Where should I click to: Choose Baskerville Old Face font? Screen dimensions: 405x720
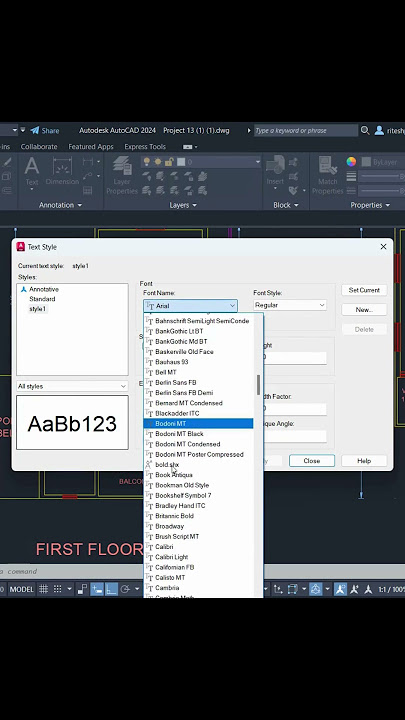[198, 352]
